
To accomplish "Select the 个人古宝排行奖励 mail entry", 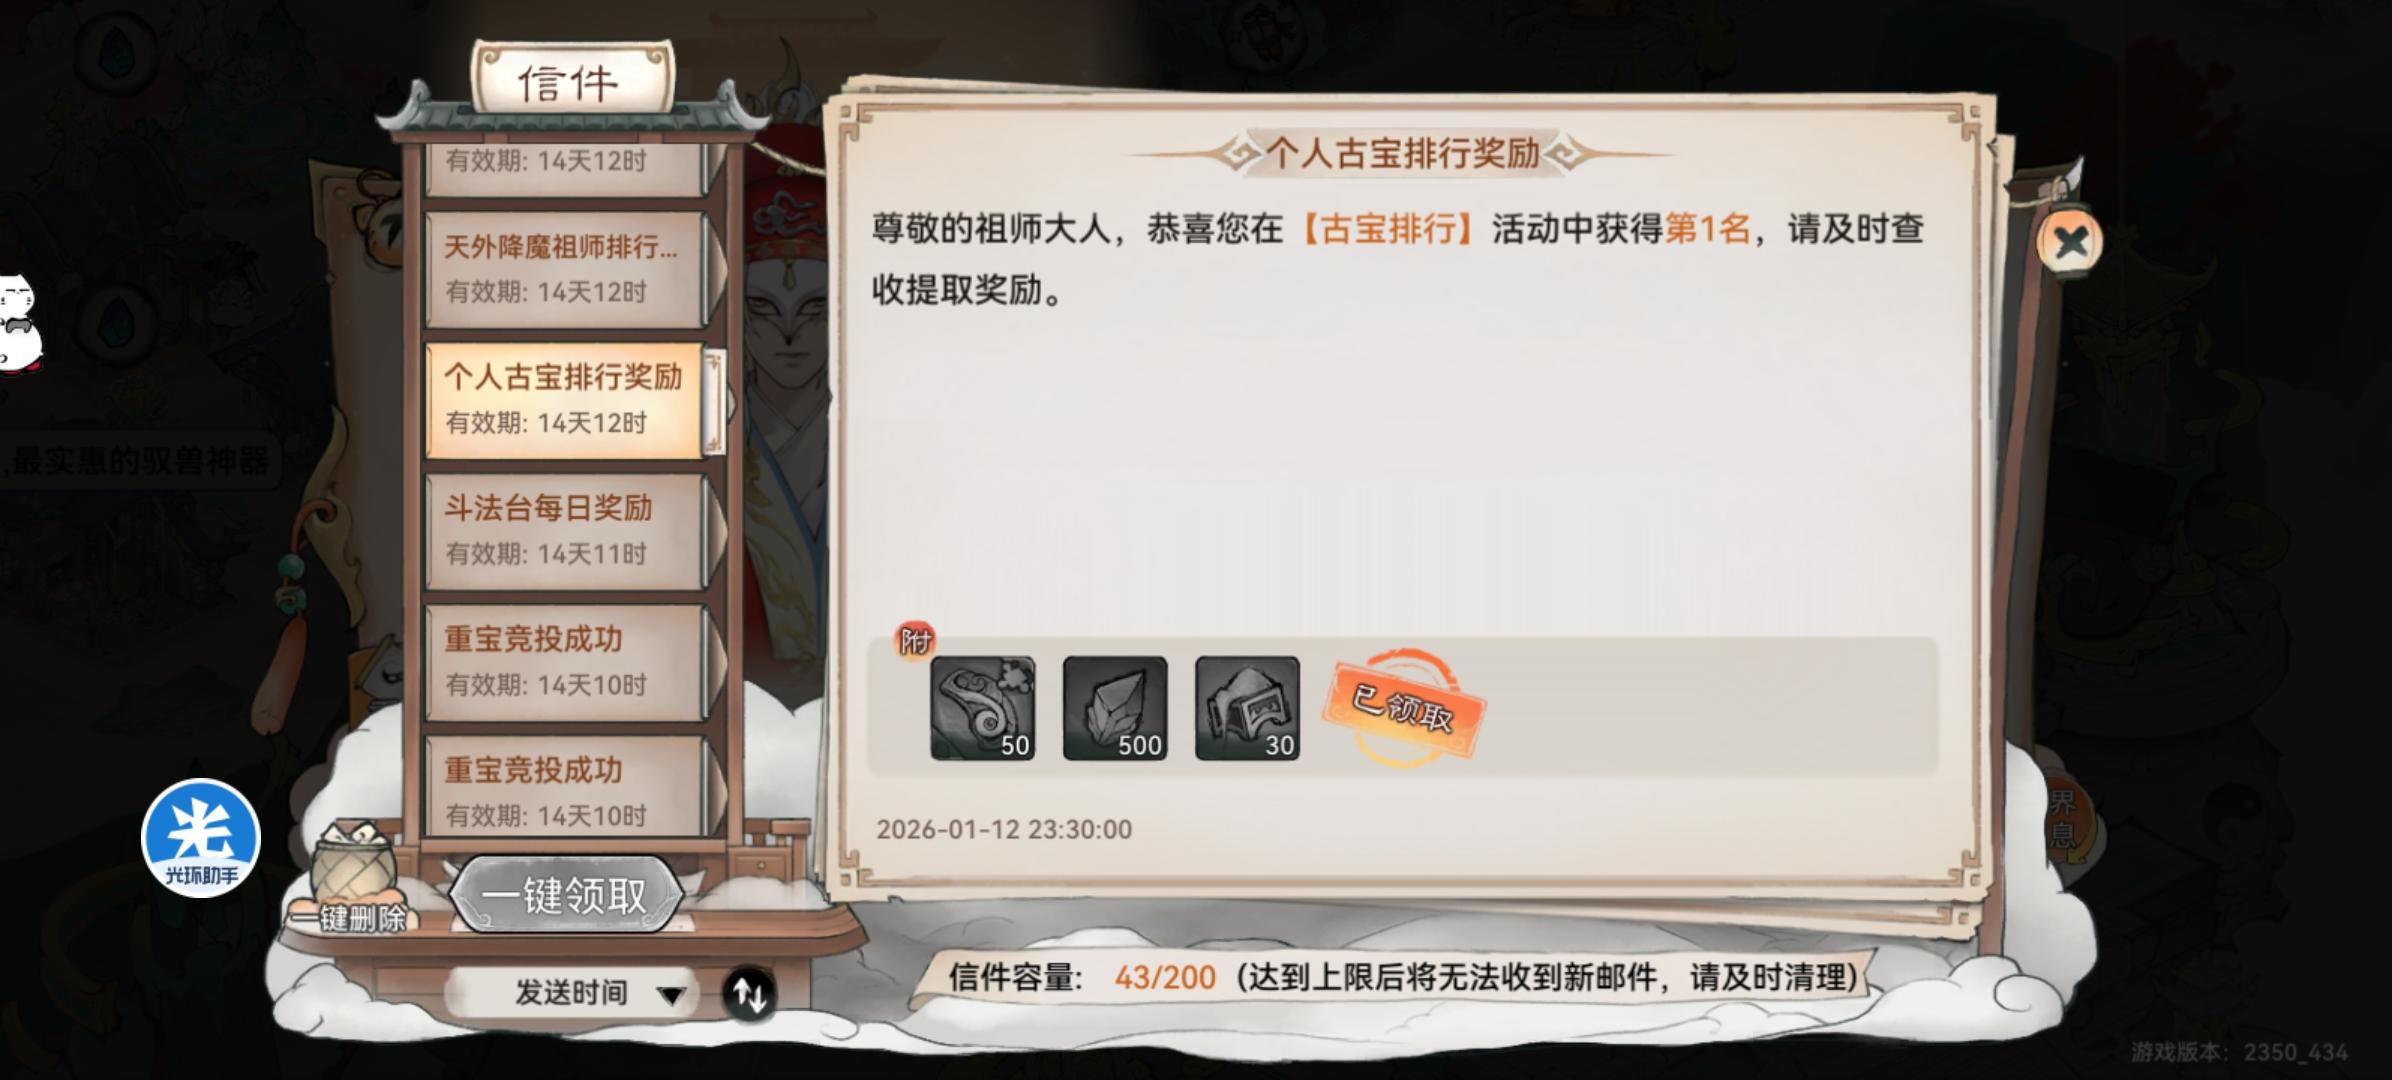I will point(568,400).
